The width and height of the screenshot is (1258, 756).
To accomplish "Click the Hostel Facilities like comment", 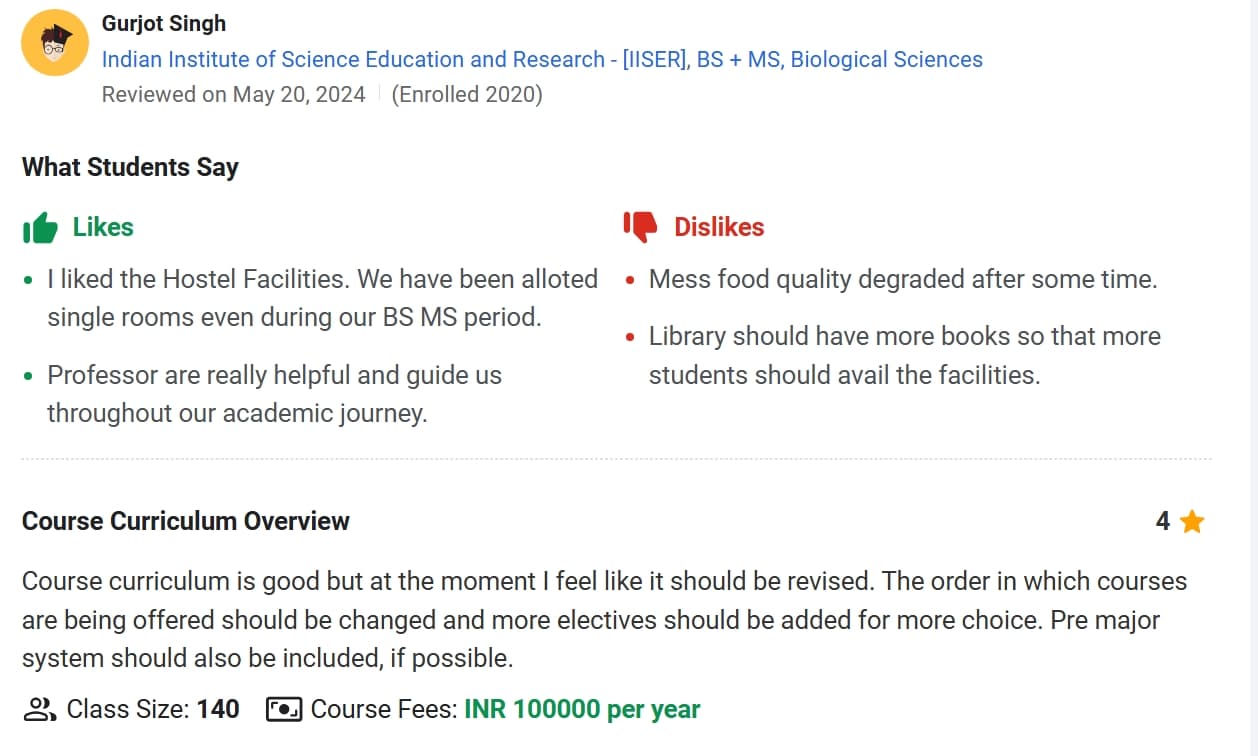I will pyautogui.click(x=322, y=298).
